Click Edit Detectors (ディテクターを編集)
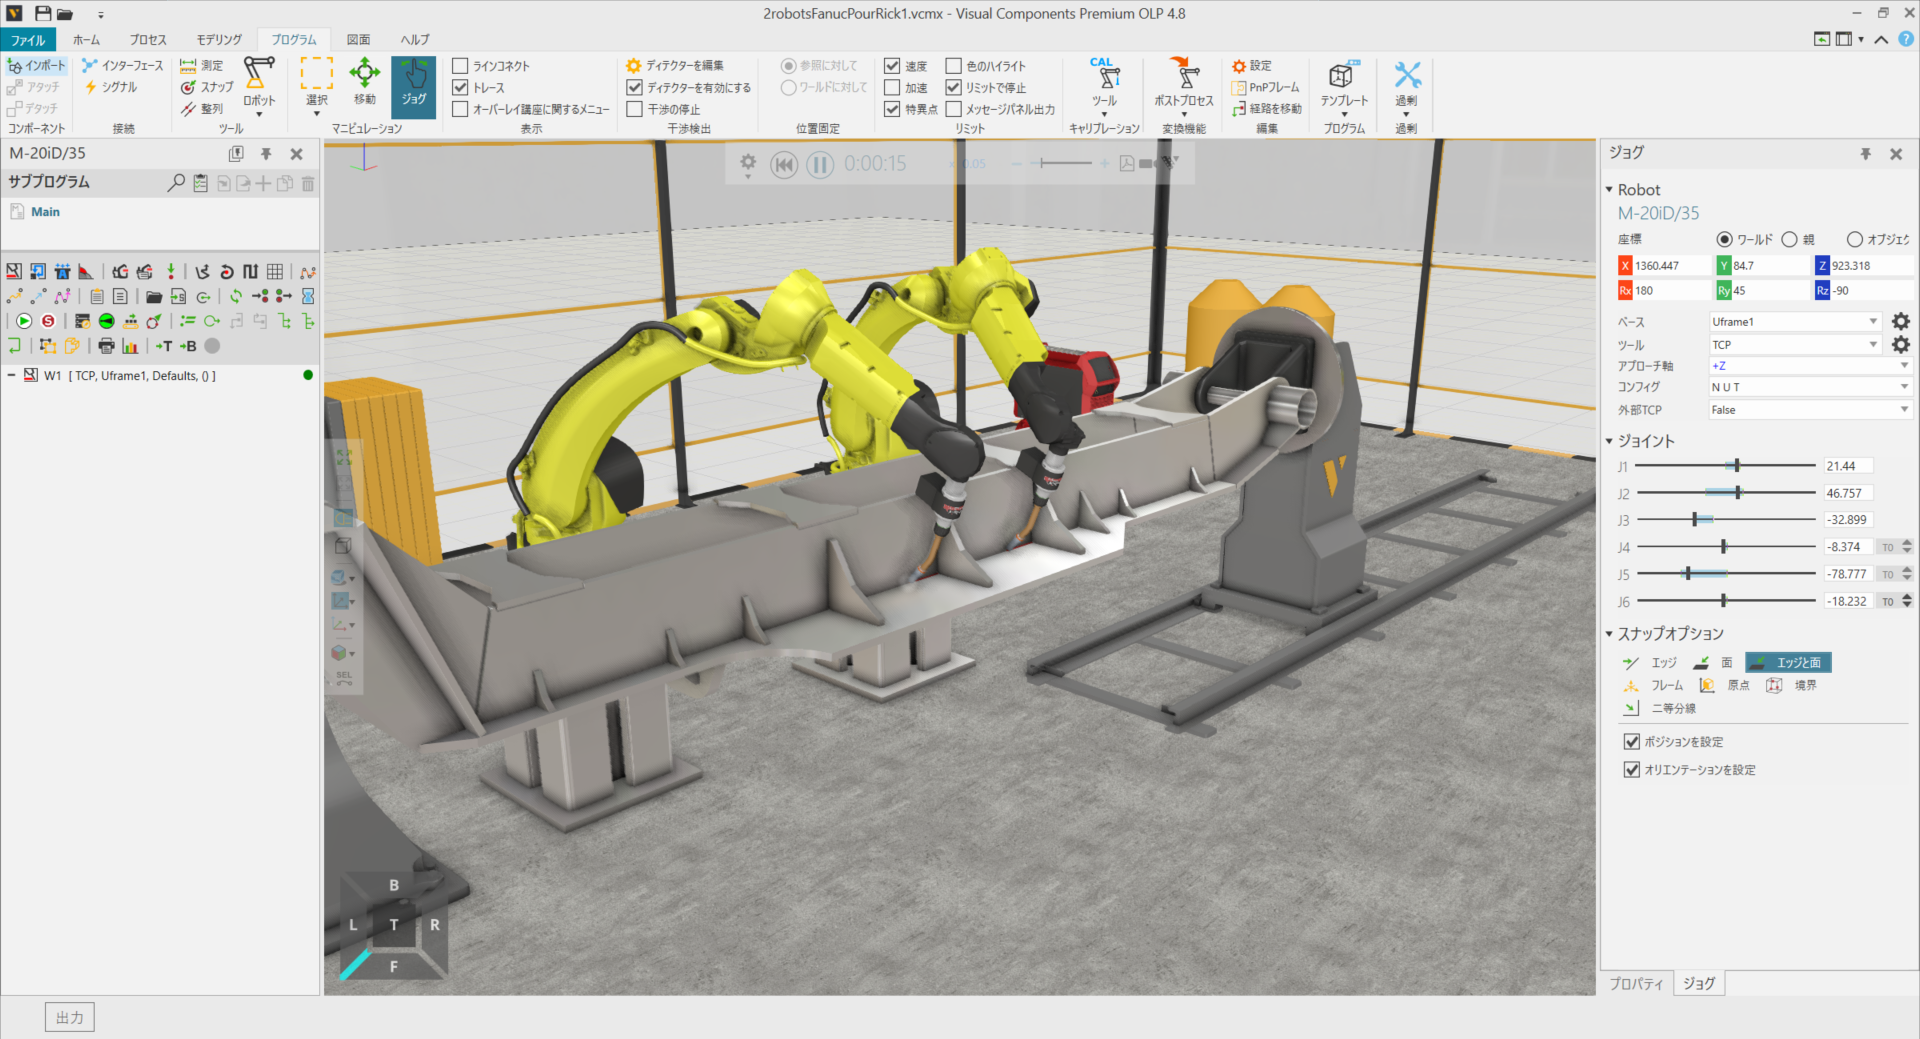 tap(675, 65)
